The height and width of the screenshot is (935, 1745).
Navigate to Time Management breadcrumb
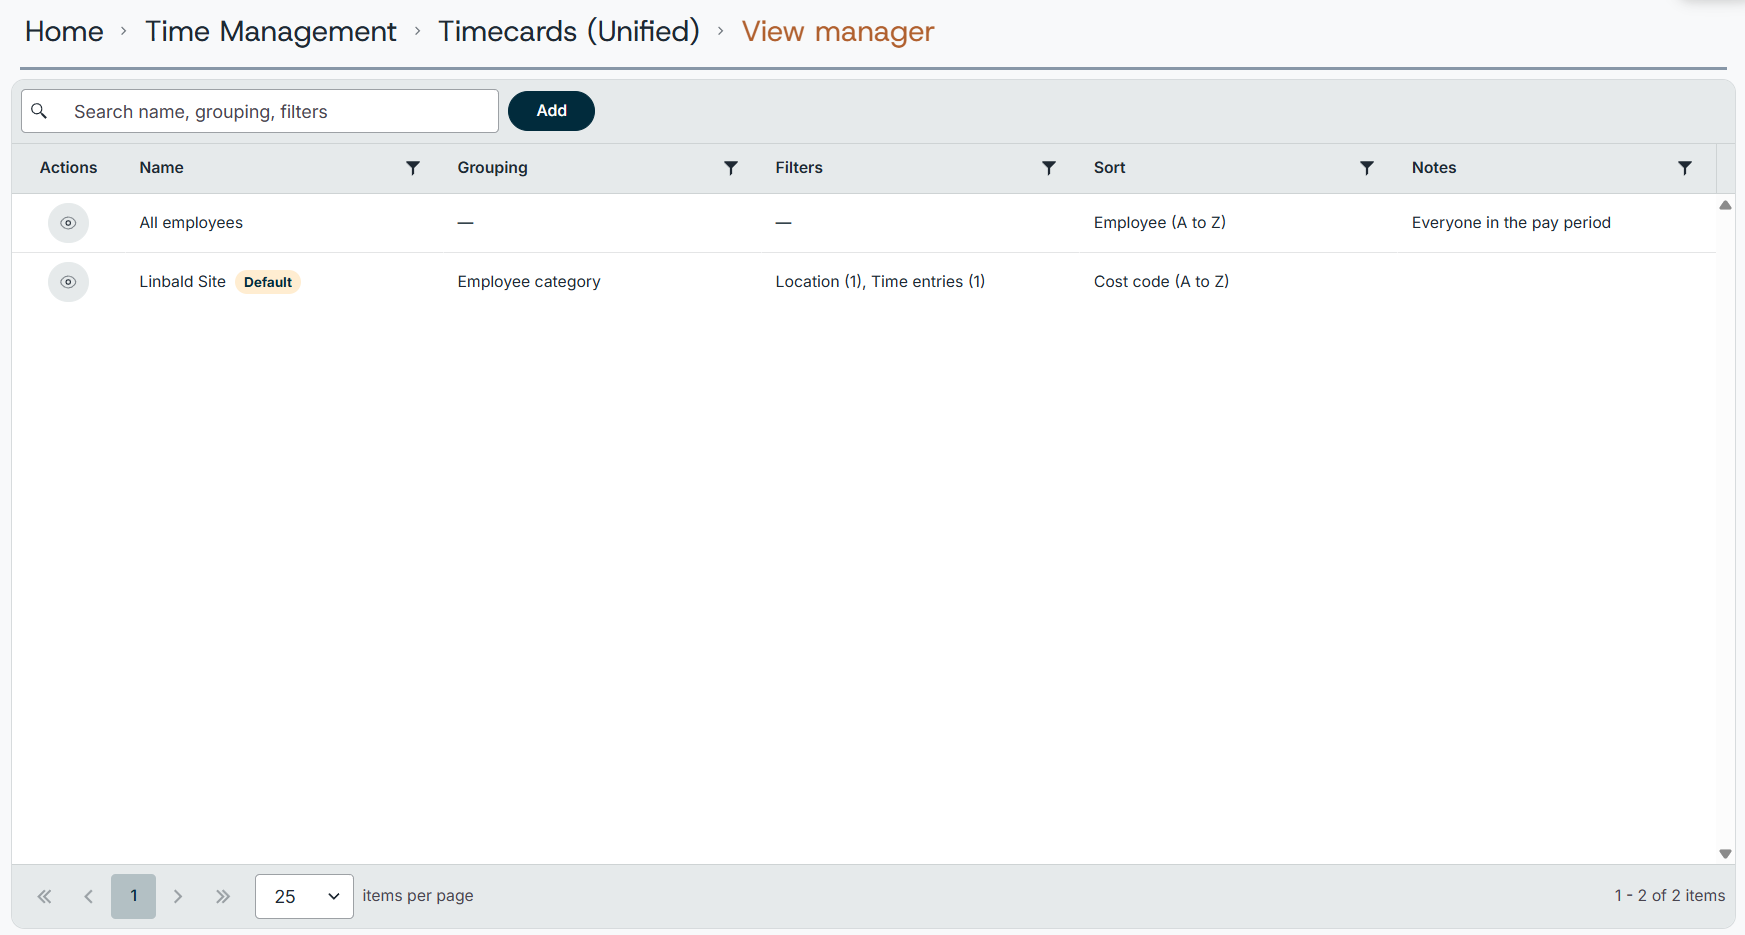pyautogui.click(x=271, y=31)
